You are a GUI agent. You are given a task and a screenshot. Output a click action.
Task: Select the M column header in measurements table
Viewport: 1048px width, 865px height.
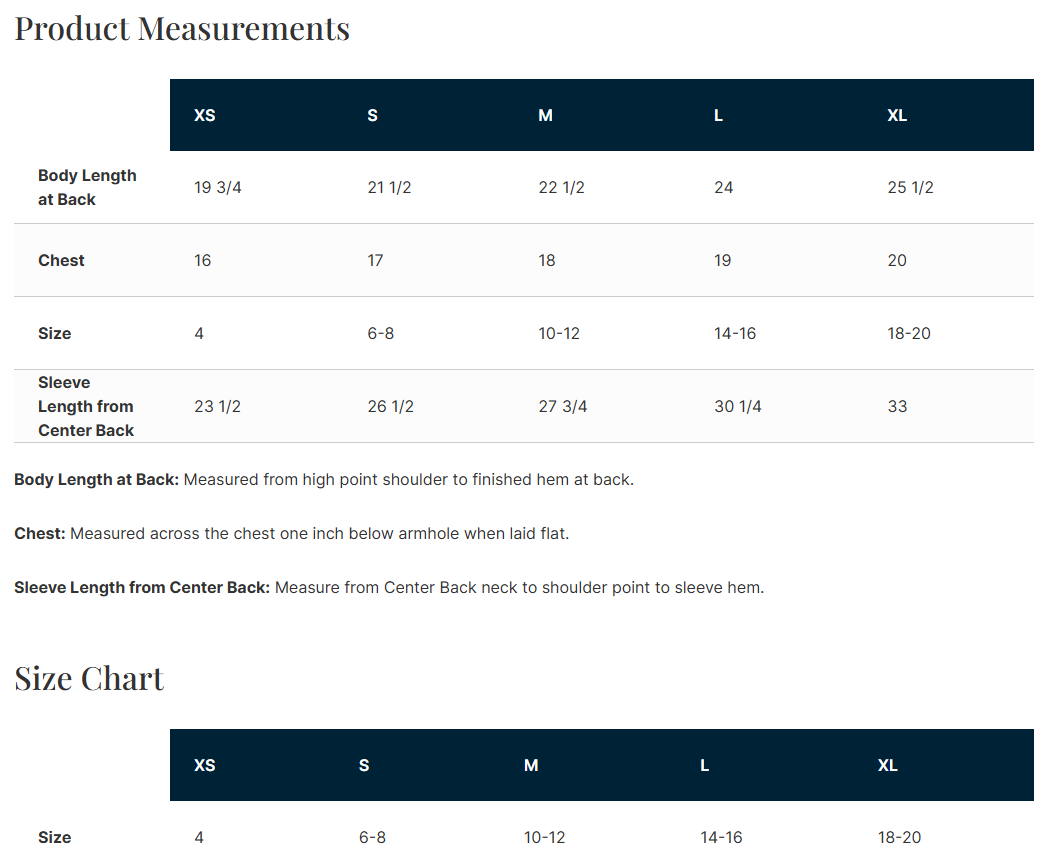[x=545, y=116]
